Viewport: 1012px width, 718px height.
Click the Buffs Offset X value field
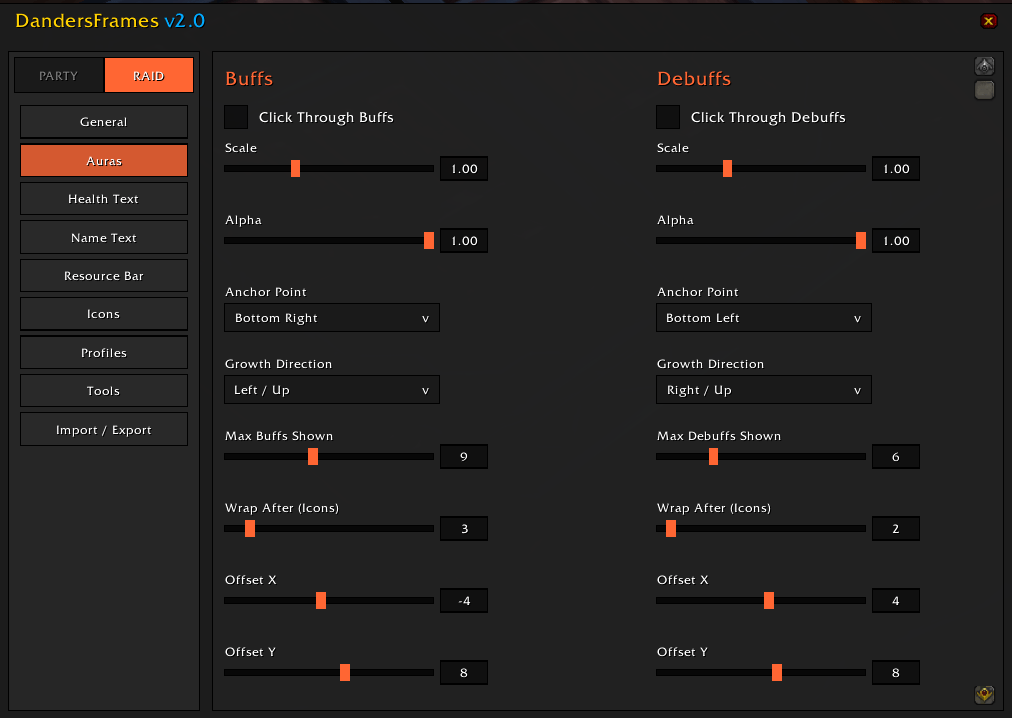(x=464, y=600)
